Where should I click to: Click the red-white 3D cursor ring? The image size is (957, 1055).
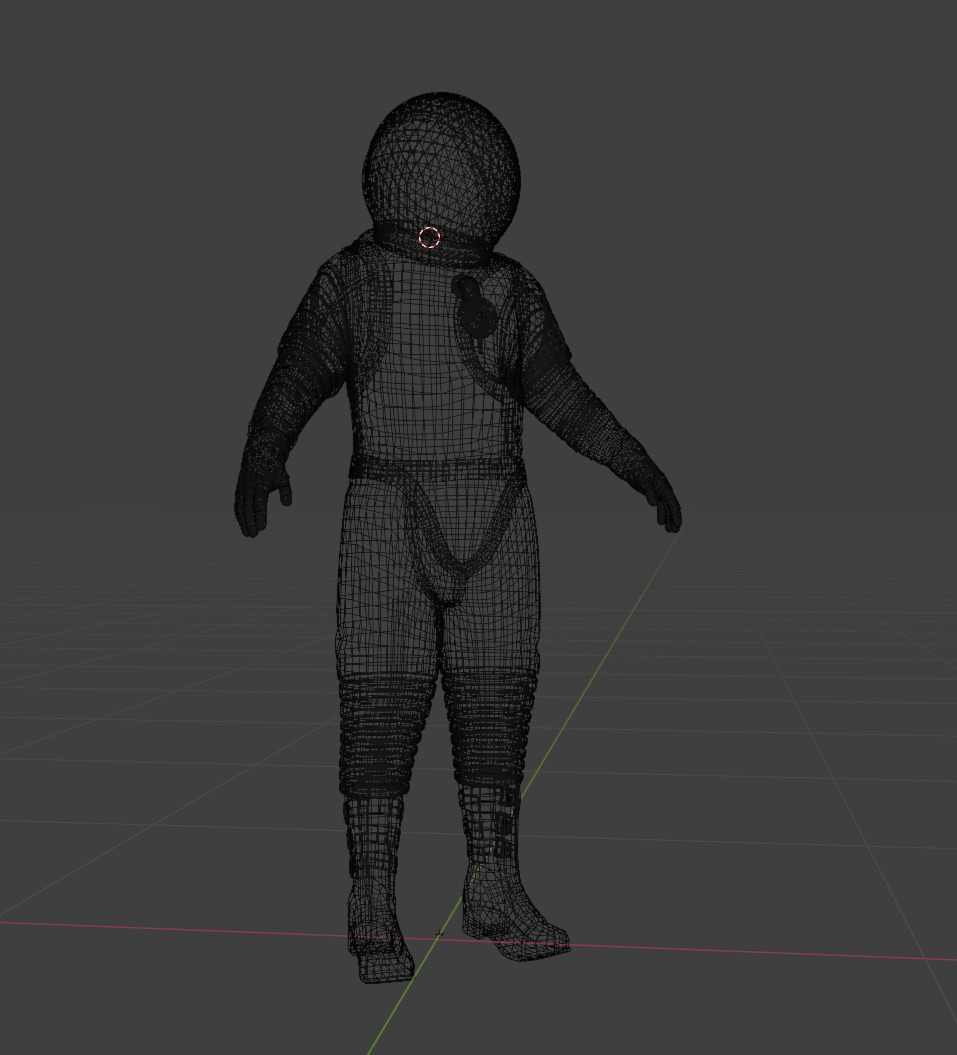click(x=429, y=237)
